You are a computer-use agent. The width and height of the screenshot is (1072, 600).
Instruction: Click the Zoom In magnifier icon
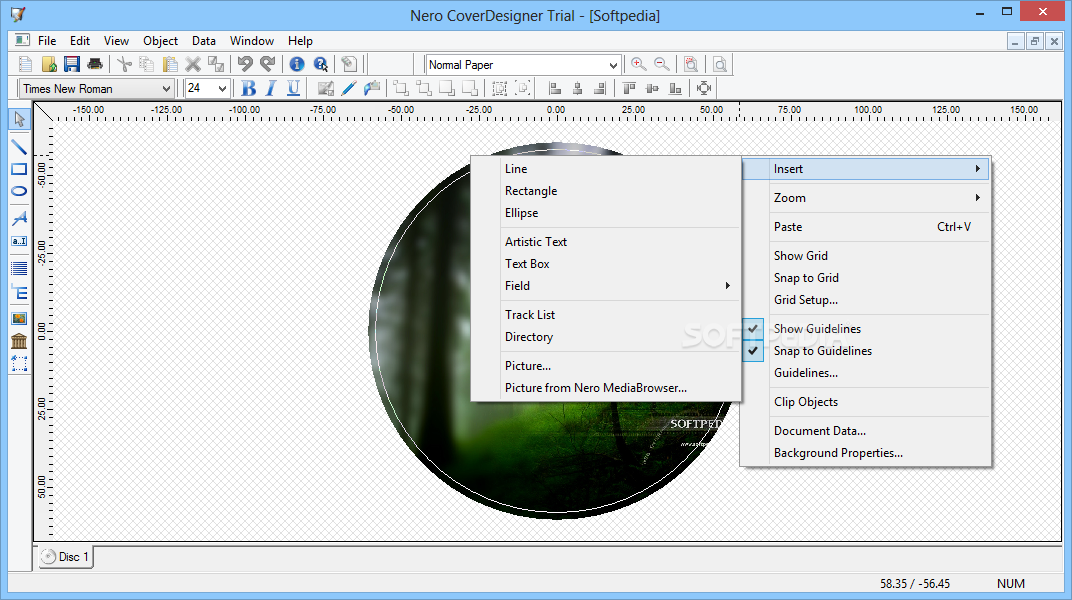coord(639,64)
